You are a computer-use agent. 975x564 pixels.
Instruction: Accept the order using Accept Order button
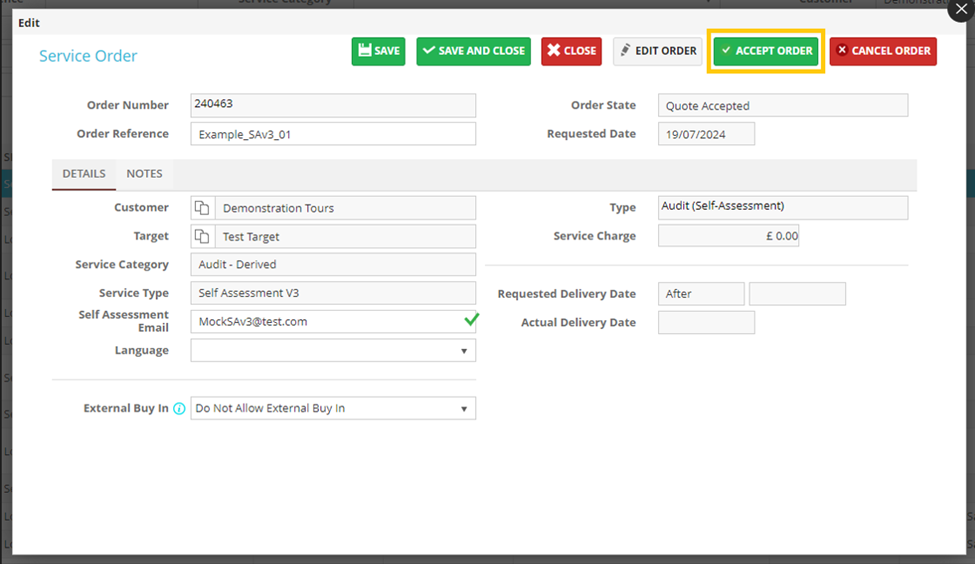766,51
